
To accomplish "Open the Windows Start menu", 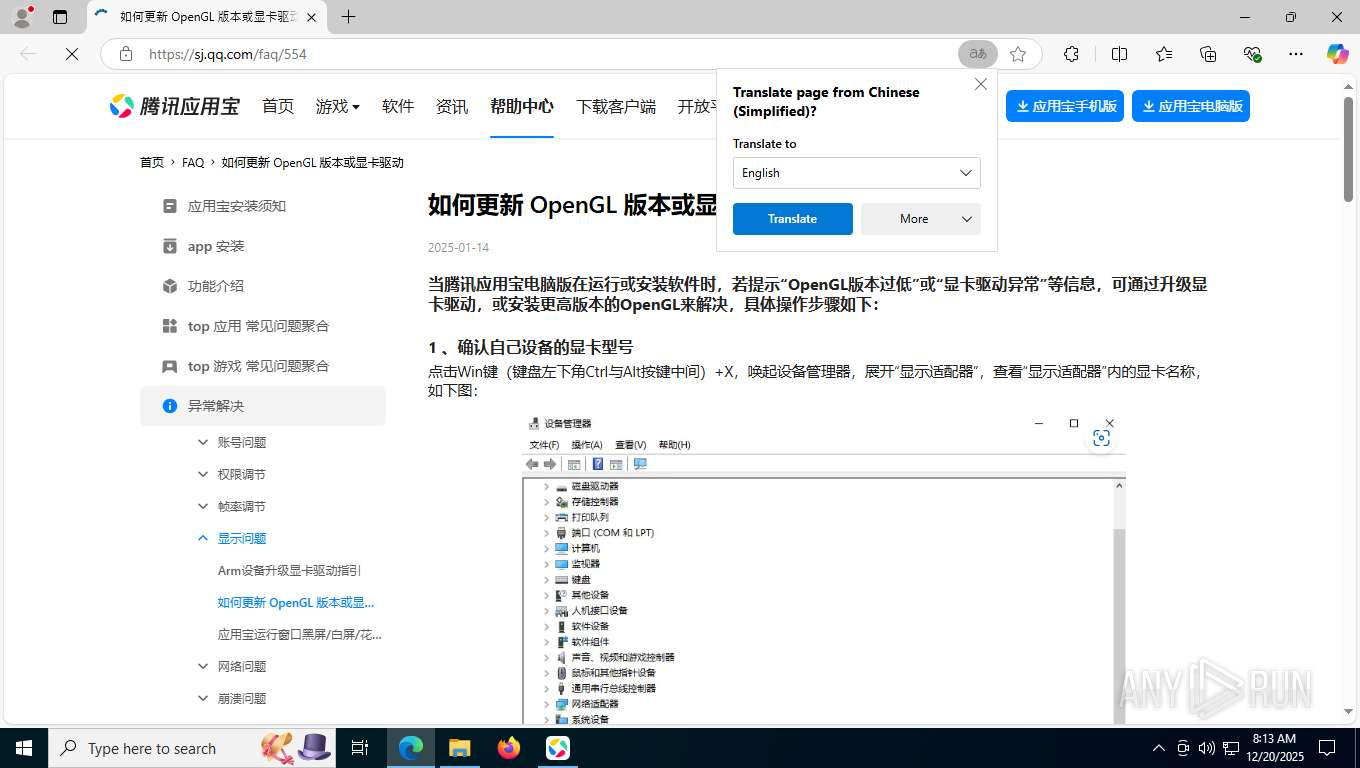I will point(24,748).
